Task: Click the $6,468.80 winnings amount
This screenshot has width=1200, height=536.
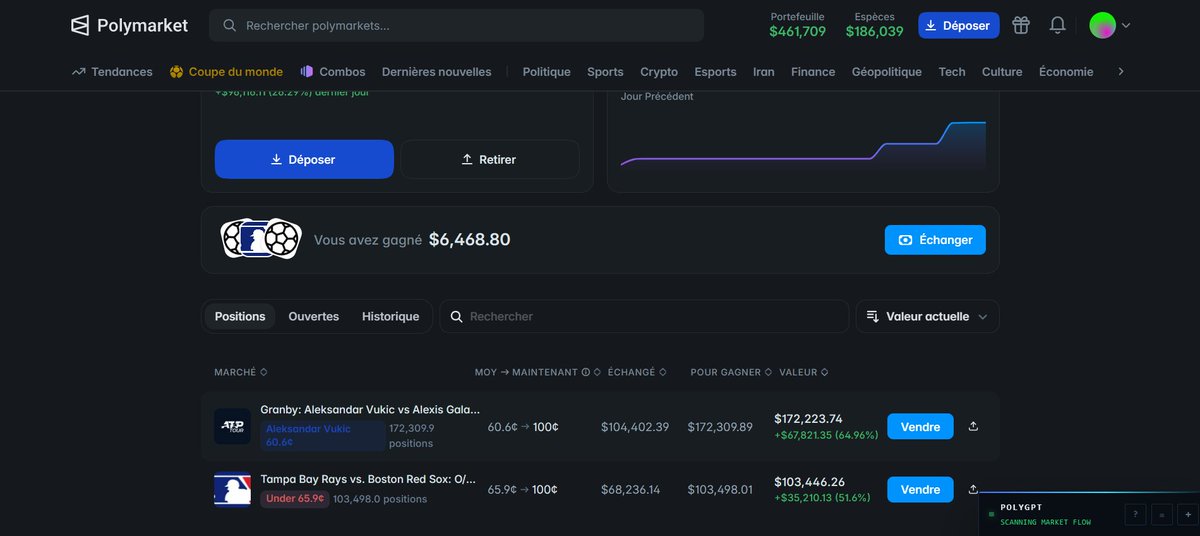Action: [x=469, y=240]
